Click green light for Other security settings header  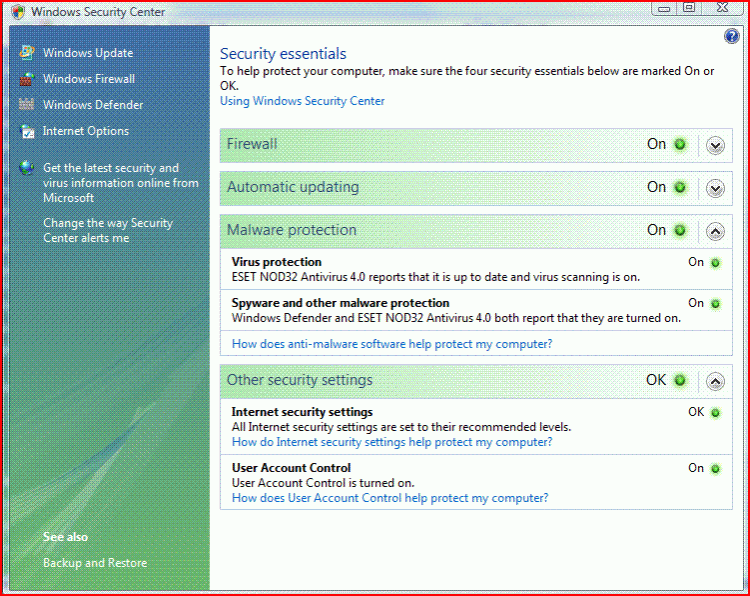pos(680,380)
